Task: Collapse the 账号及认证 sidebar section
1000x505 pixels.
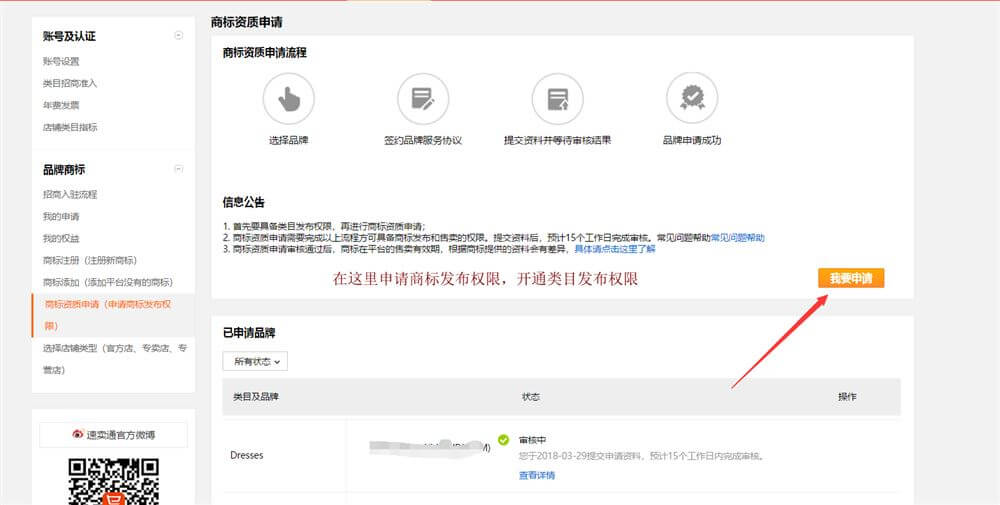Action: (179, 36)
